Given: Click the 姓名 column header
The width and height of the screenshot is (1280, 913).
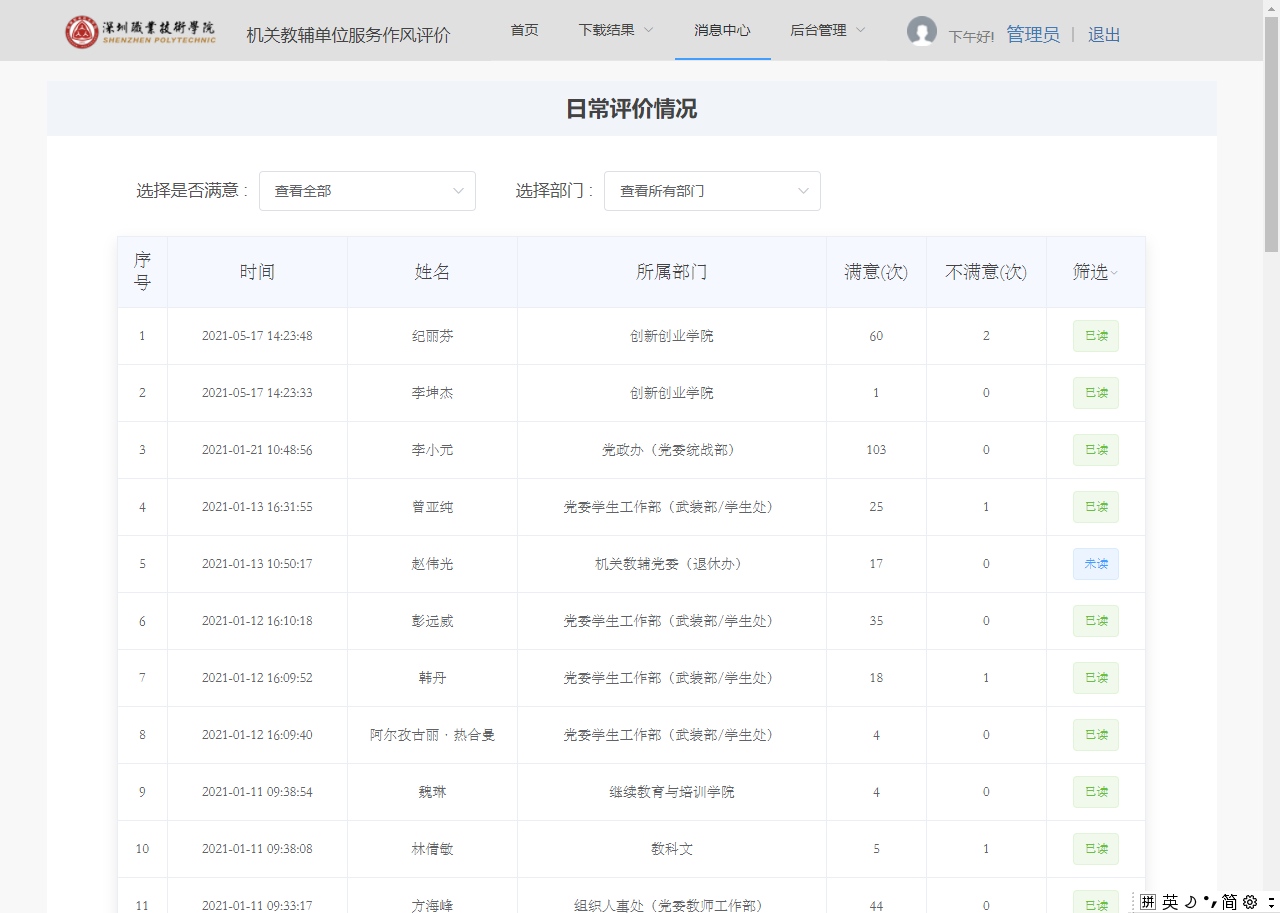Looking at the screenshot, I should (432, 272).
